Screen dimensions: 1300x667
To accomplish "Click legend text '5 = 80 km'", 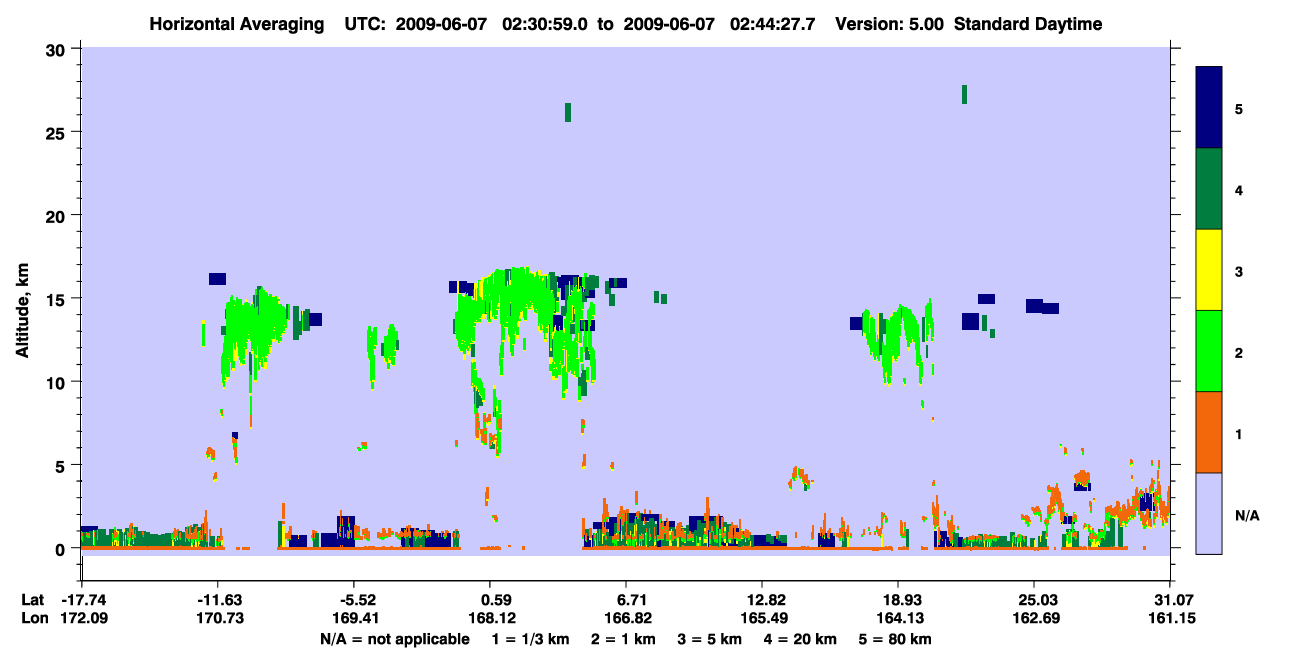I will click(x=895, y=639).
